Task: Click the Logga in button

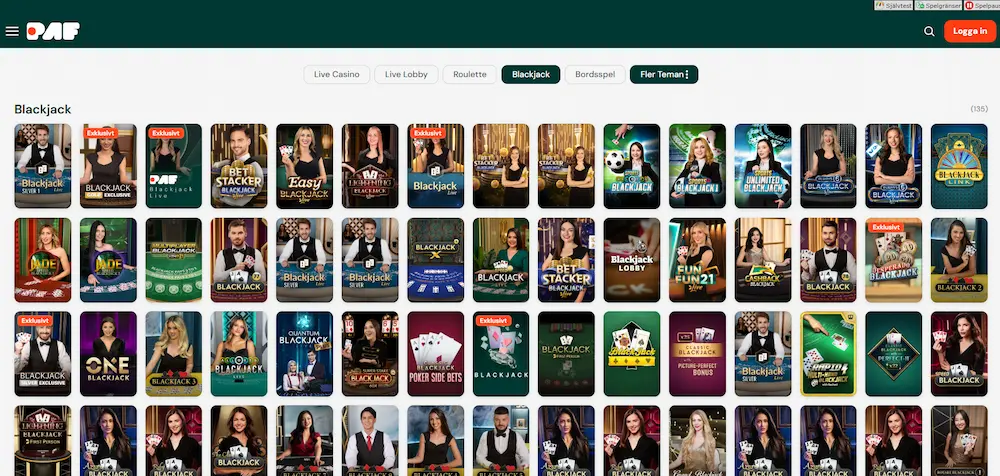Action: pyautogui.click(x=969, y=31)
